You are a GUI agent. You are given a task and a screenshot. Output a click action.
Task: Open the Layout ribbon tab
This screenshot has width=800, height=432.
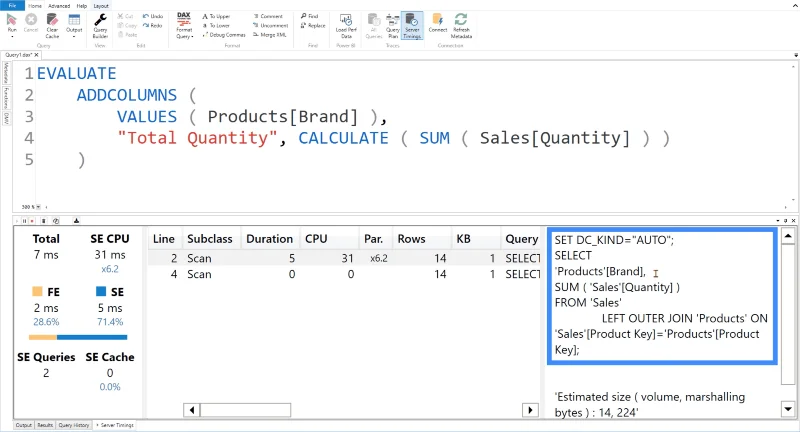tap(101, 6)
